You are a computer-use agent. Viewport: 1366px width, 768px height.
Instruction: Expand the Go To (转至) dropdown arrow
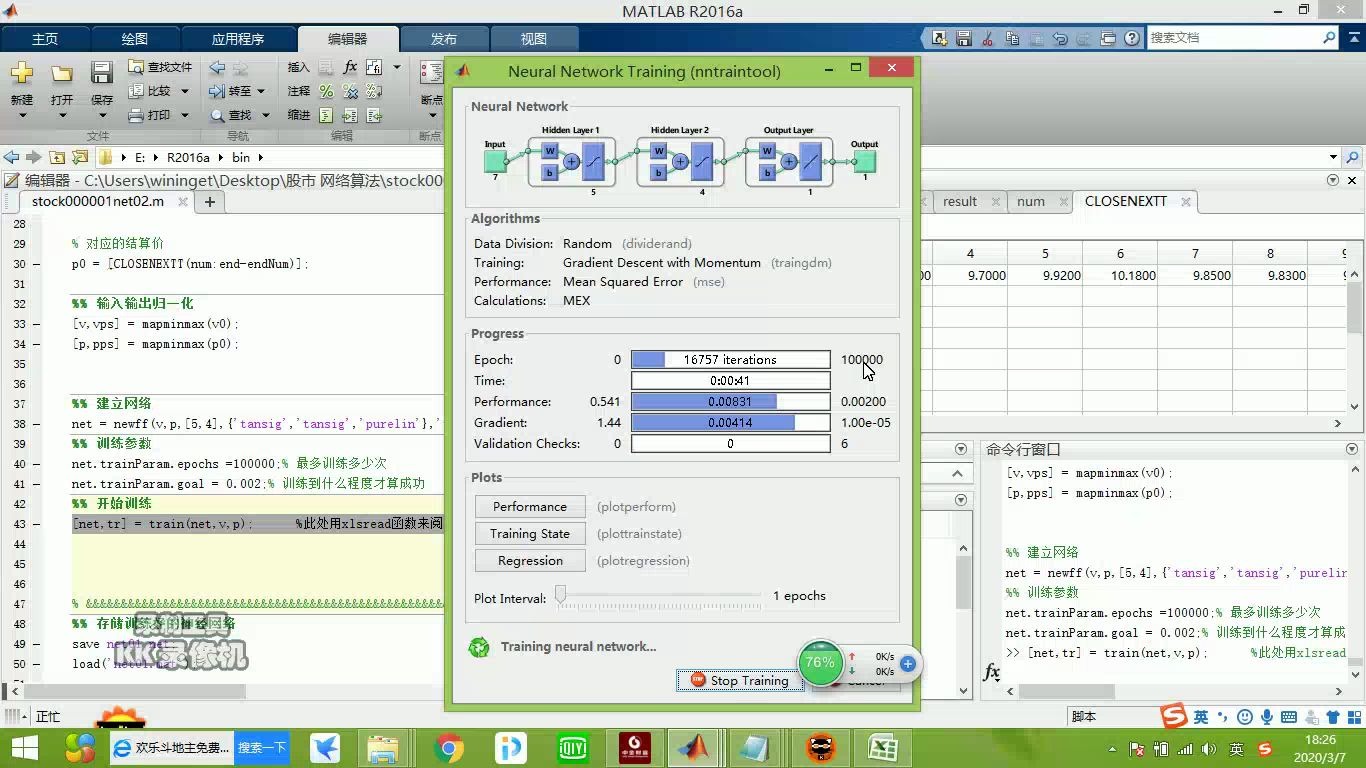261,91
